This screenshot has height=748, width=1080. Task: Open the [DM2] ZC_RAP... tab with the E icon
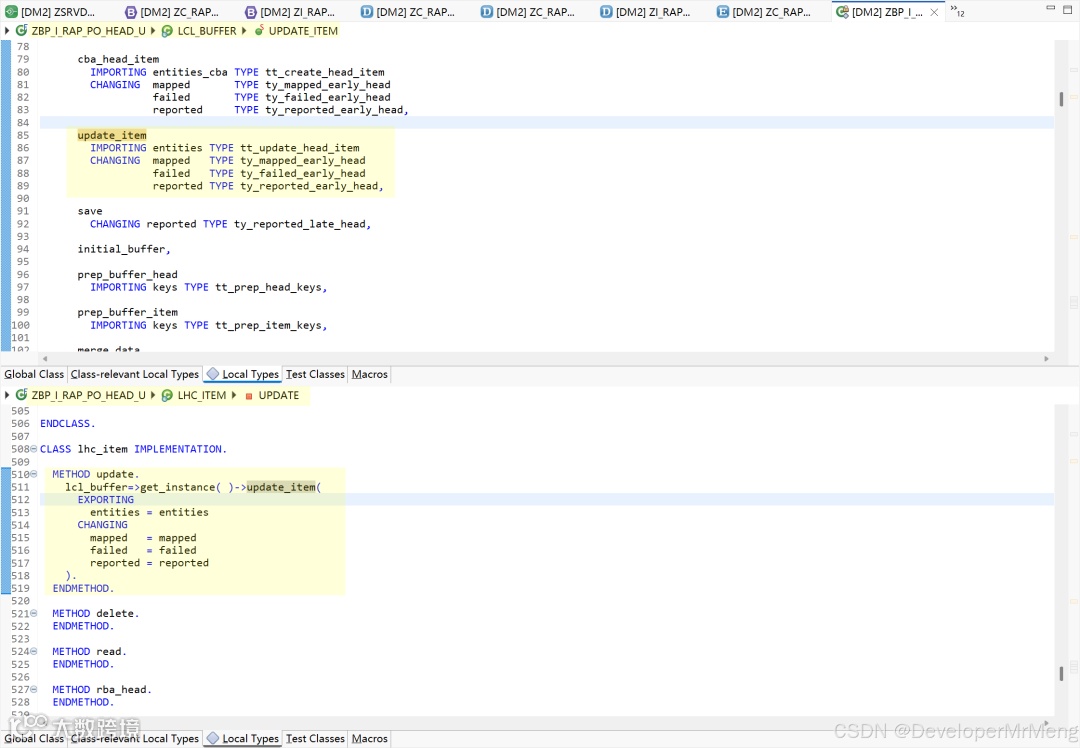764,12
